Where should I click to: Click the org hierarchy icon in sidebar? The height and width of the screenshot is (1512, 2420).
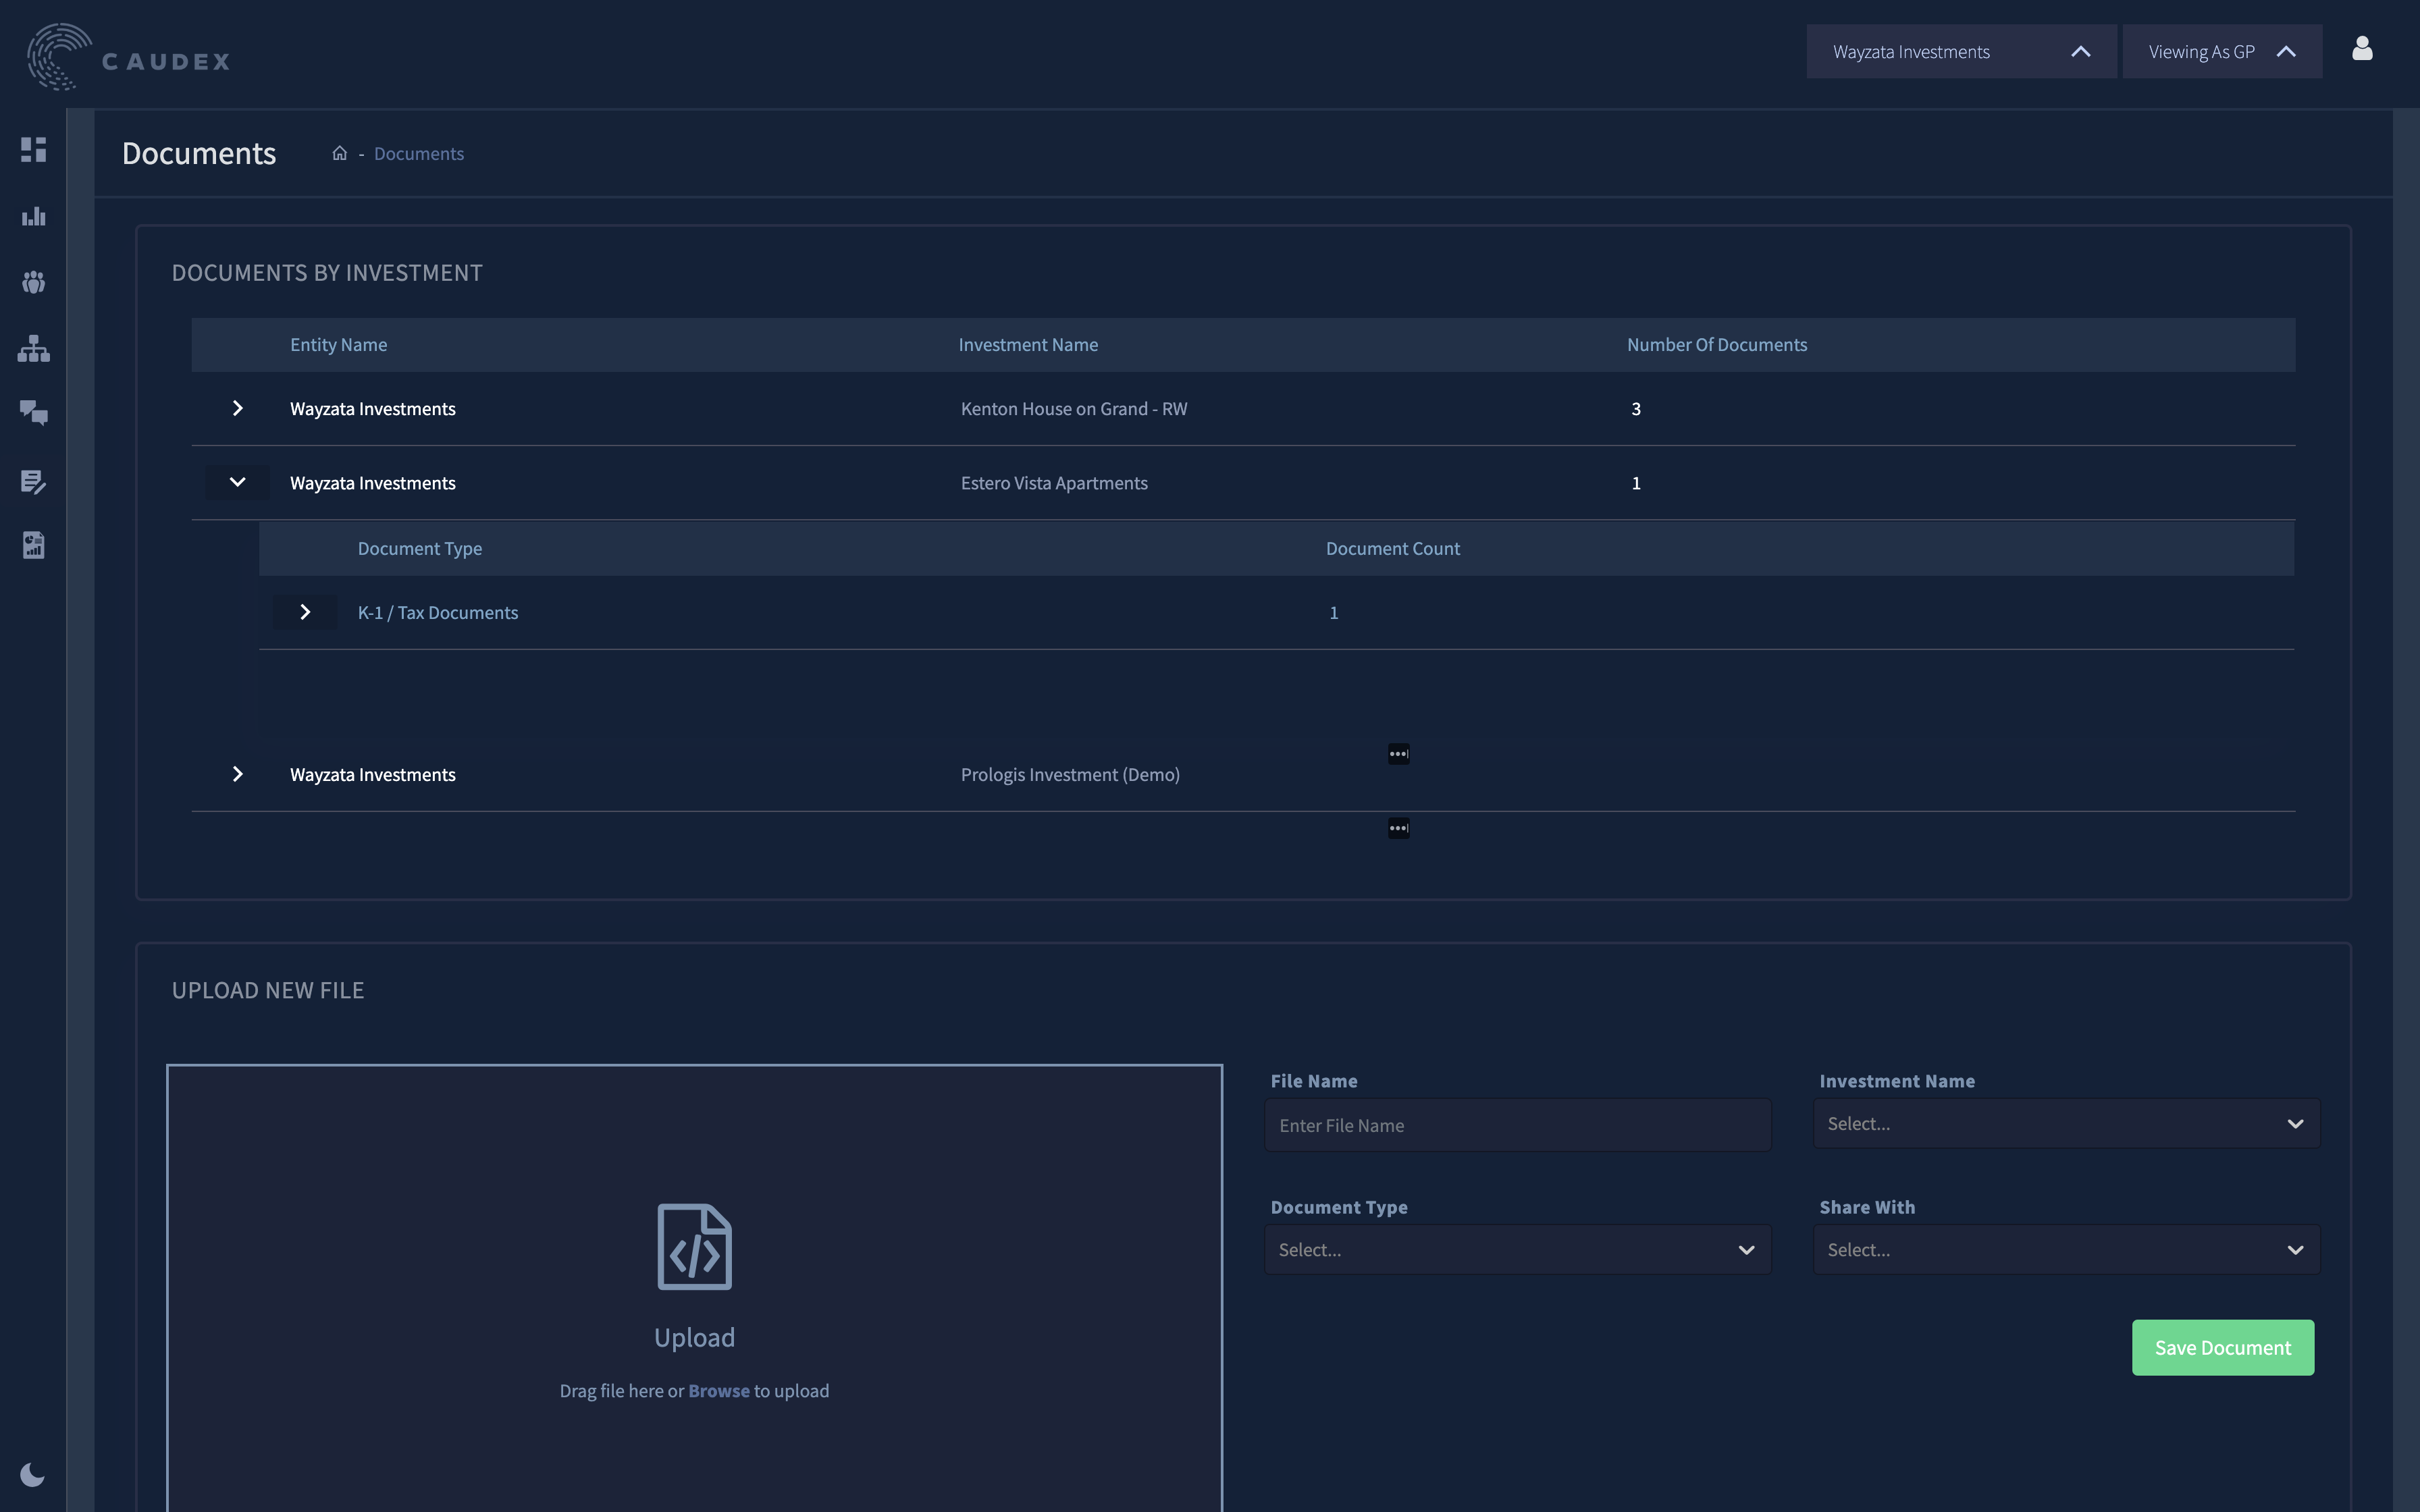coord(33,348)
